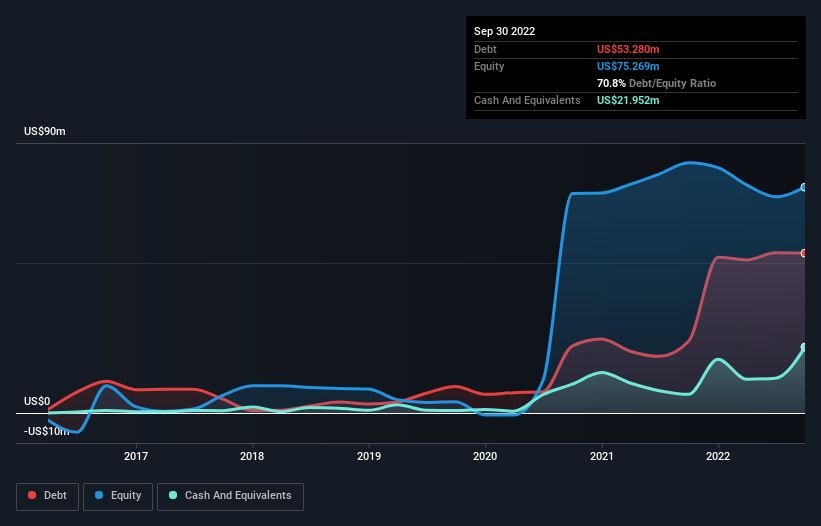Click the 2020 x-axis label

click(485, 456)
